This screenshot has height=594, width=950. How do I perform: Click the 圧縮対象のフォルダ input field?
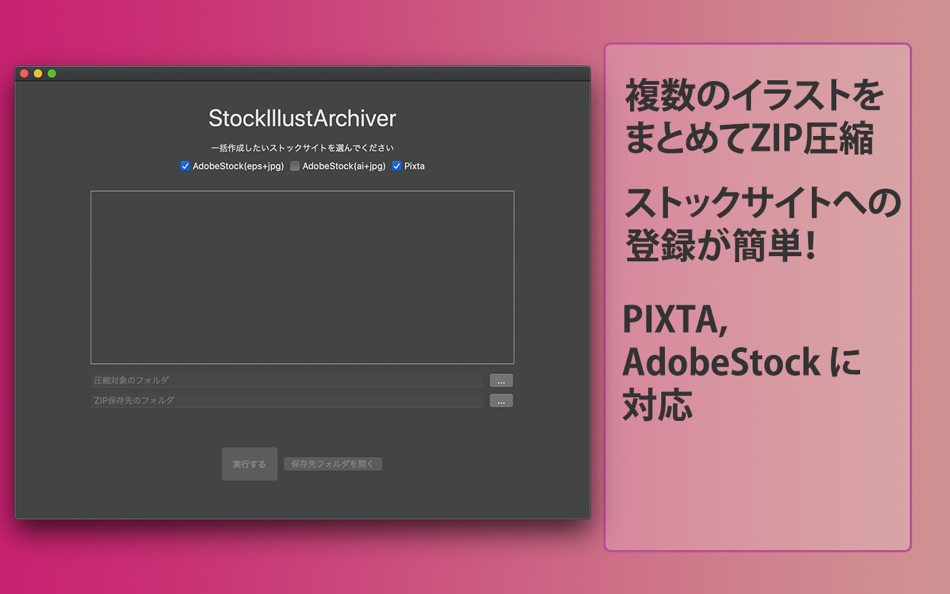pos(287,381)
